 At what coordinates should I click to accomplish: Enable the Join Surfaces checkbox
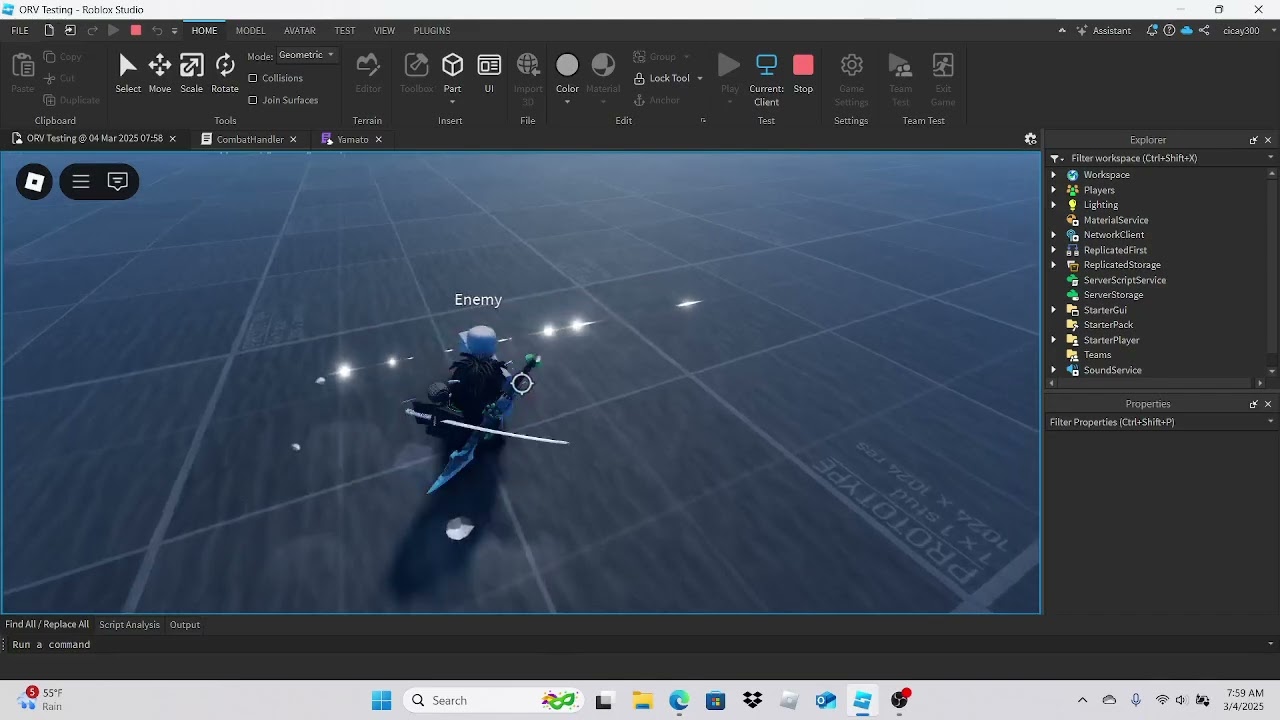point(253,100)
